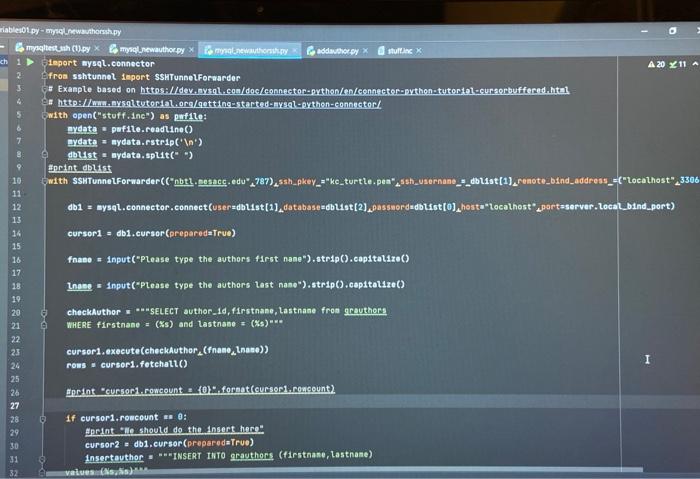Open the mysqltutorial.org getting-started link
Screen dimensions: 700x479
point(219,104)
